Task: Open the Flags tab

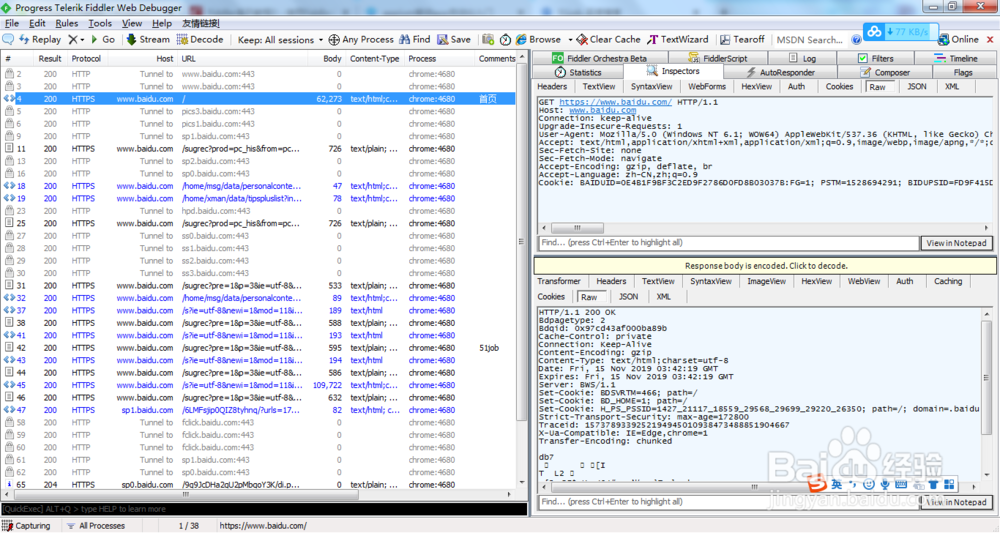Action: [x=963, y=72]
